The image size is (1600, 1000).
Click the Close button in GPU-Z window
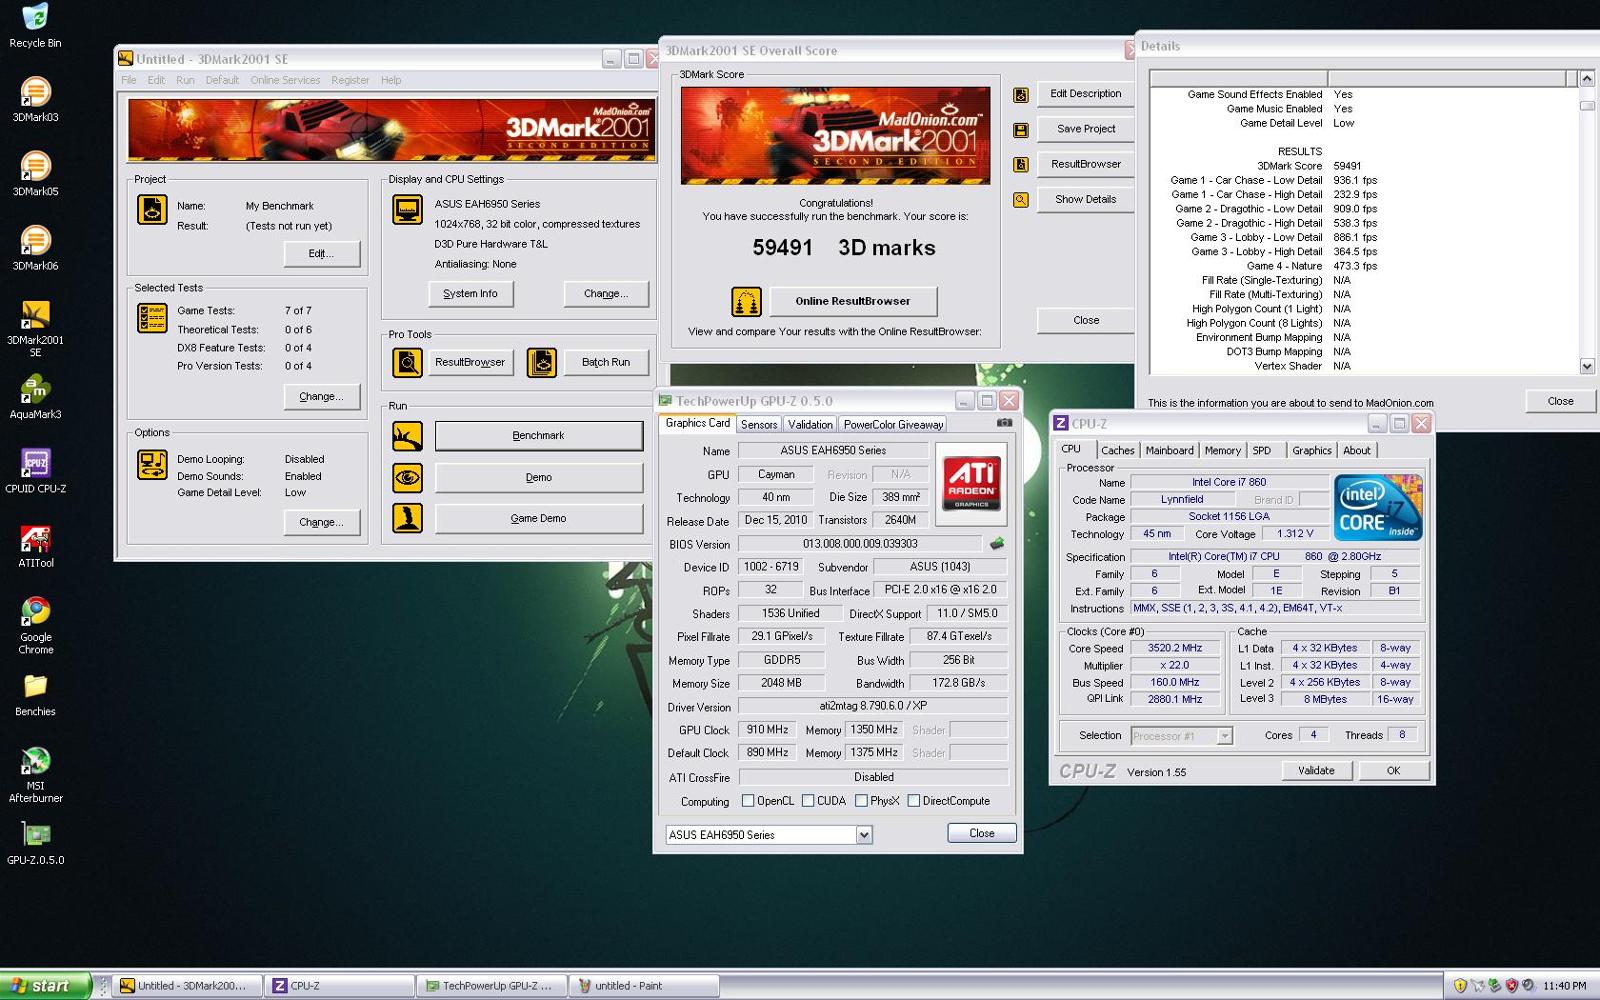pyautogui.click(x=982, y=834)
